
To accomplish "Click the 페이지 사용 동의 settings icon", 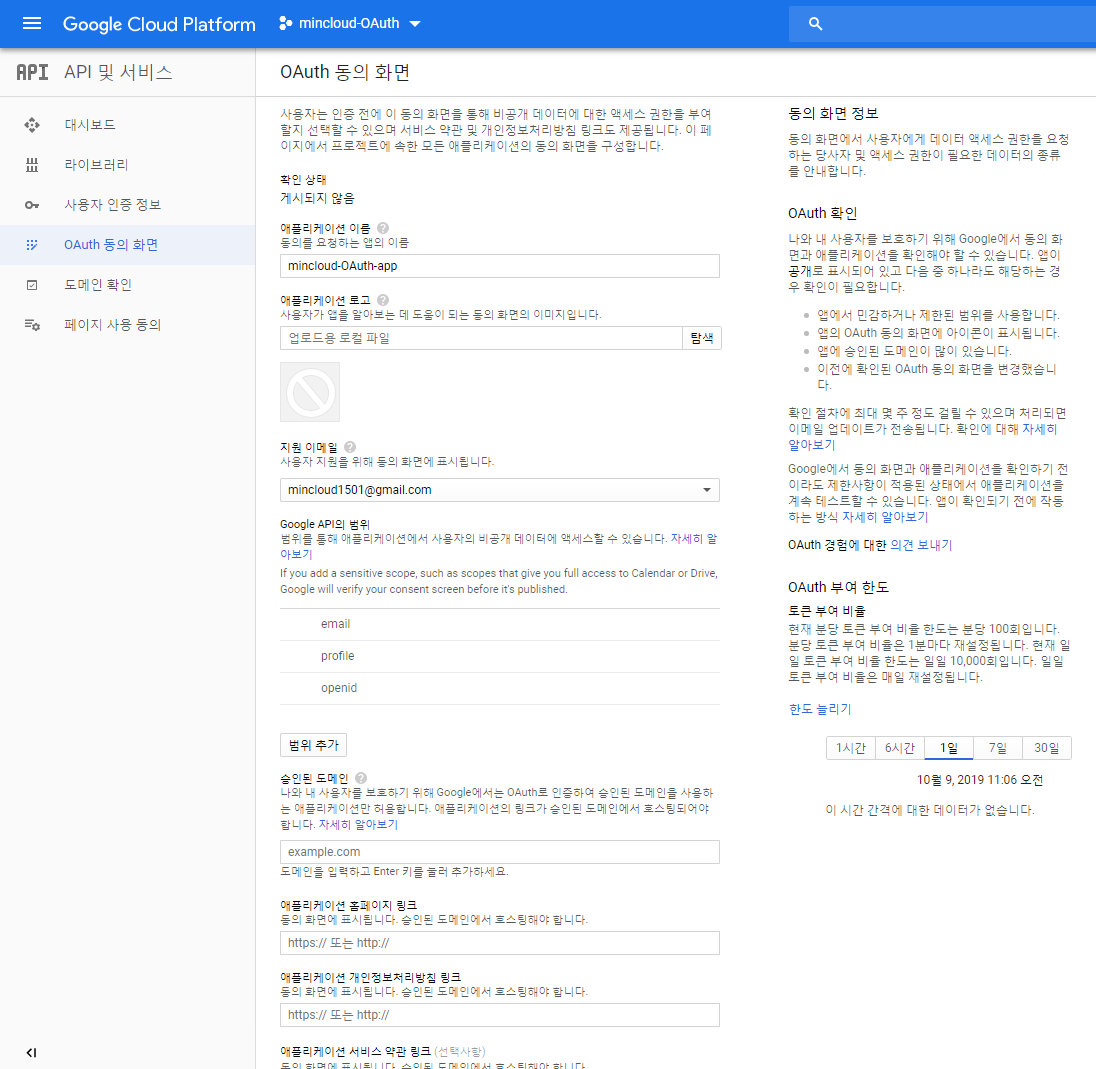I will click(32, 324).
